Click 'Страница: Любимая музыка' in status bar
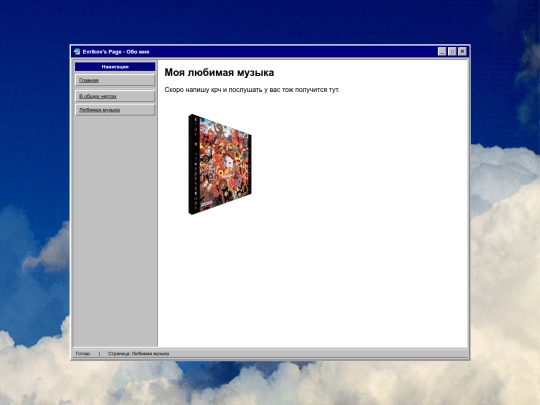The image size is (540, 405). click(138, 354)
